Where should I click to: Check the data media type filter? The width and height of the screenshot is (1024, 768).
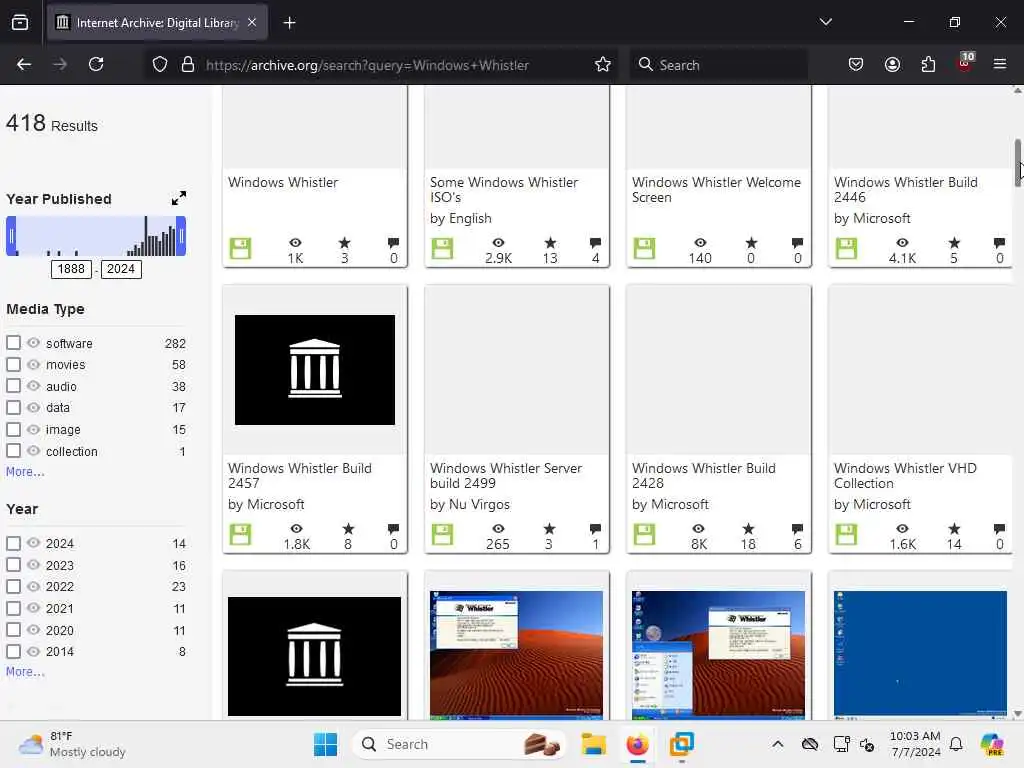13,408
